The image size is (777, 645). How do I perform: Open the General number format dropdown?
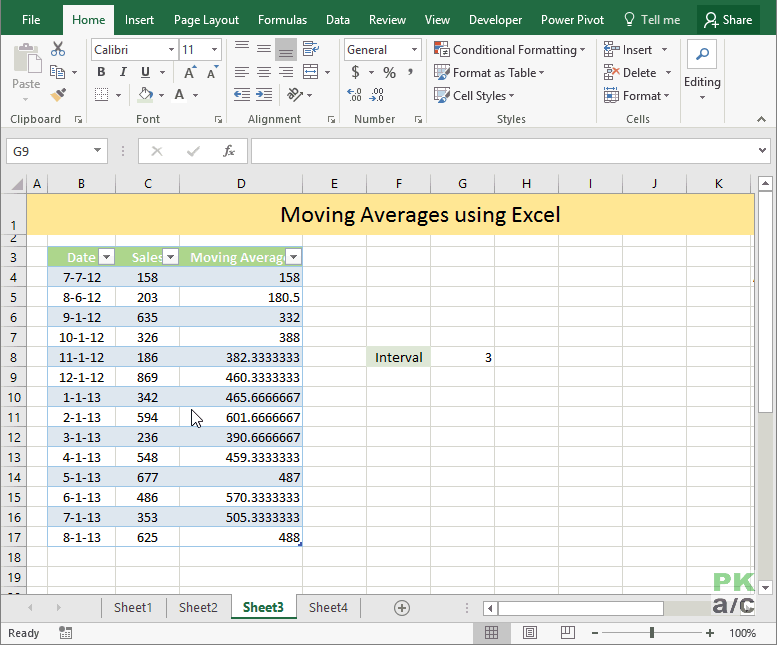[414, 50]
